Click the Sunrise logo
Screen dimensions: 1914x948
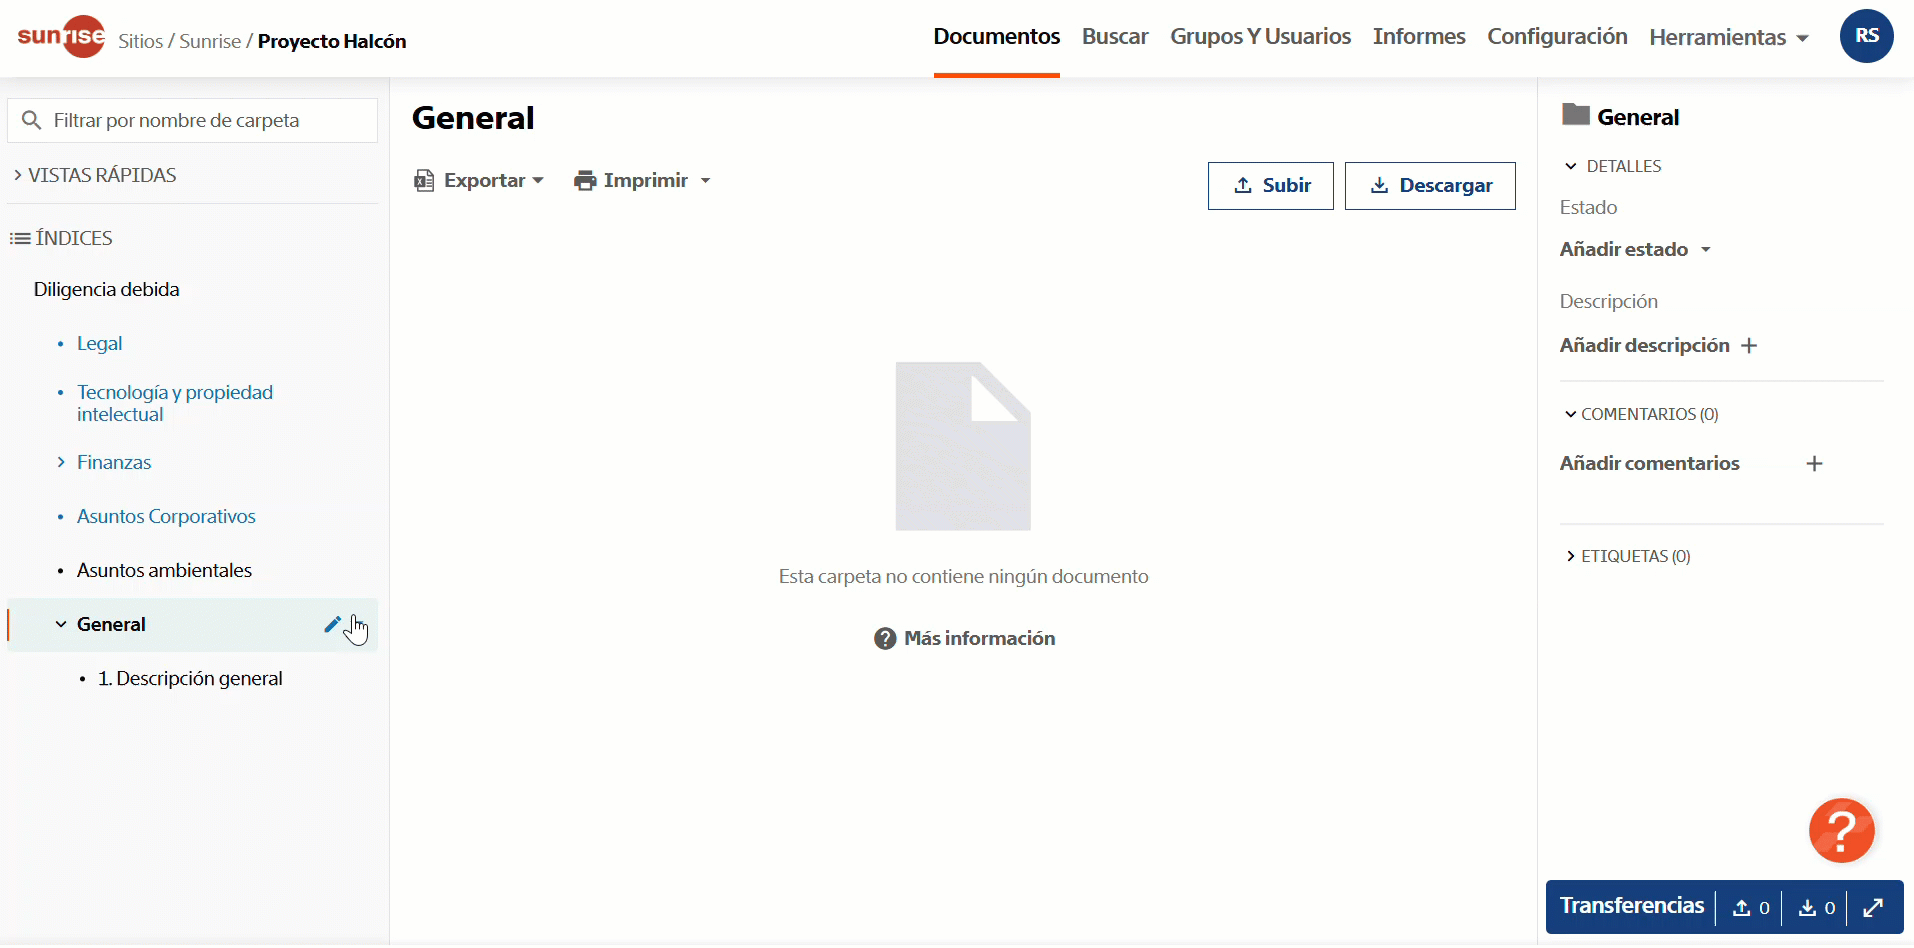pyautogui.click(x=61, y=37)
